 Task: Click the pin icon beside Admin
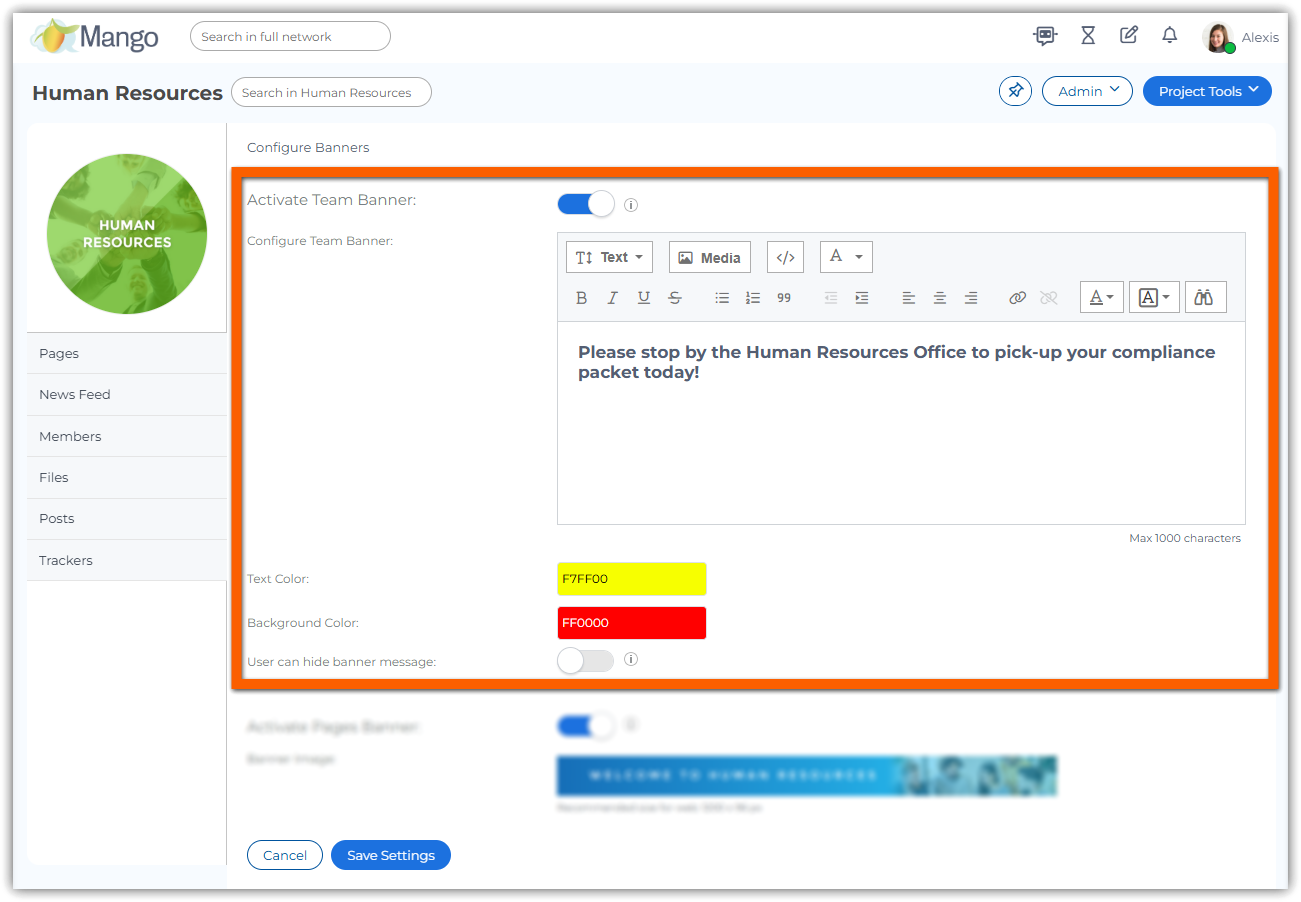1015,91
